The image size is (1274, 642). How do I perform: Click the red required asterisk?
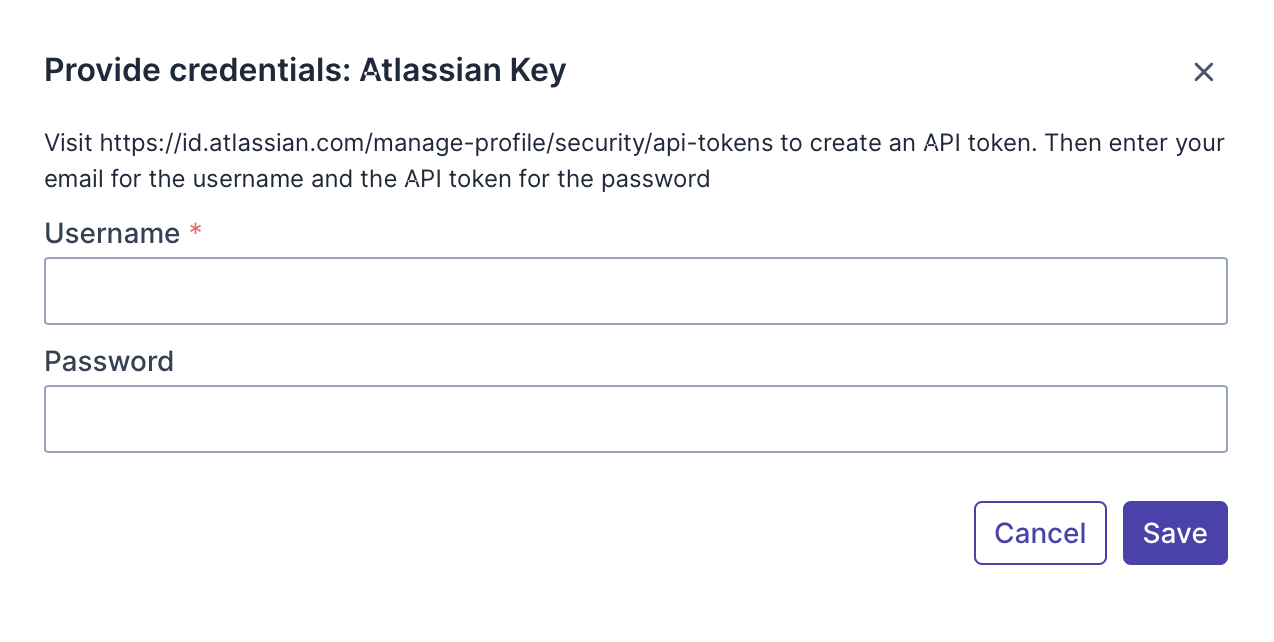195,233
